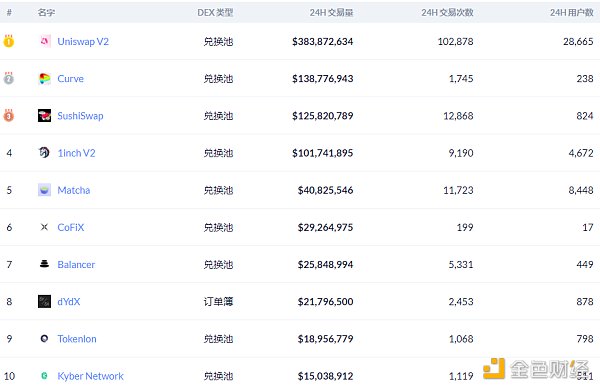
Task: Click the 1inch V2 unicorn icon
Action: 44,153
